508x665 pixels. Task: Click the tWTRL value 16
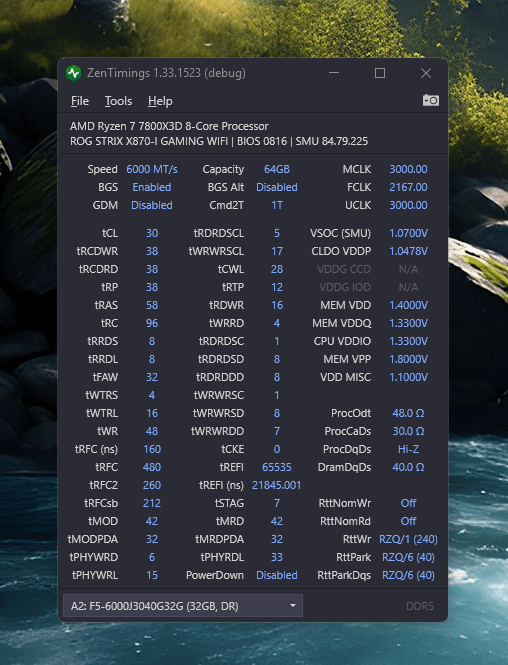click(x=152, y=413)
